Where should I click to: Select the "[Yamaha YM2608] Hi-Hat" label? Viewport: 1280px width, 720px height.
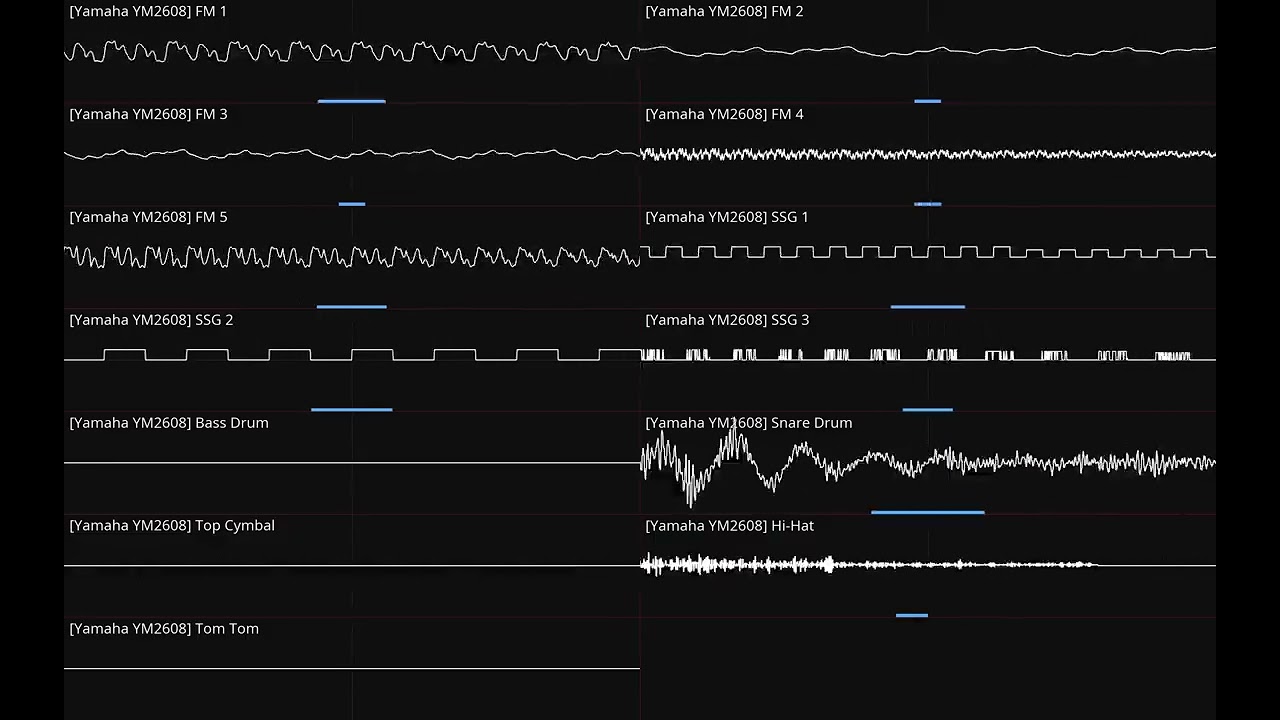click(730, 526)
